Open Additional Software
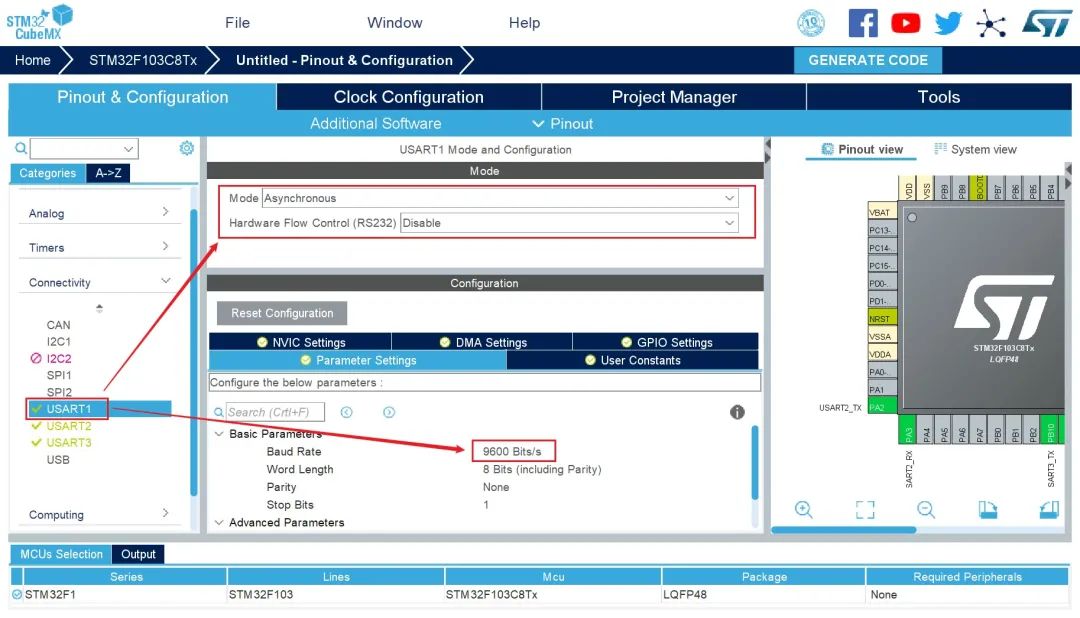The image size is (1080, 618). point(375,124)
